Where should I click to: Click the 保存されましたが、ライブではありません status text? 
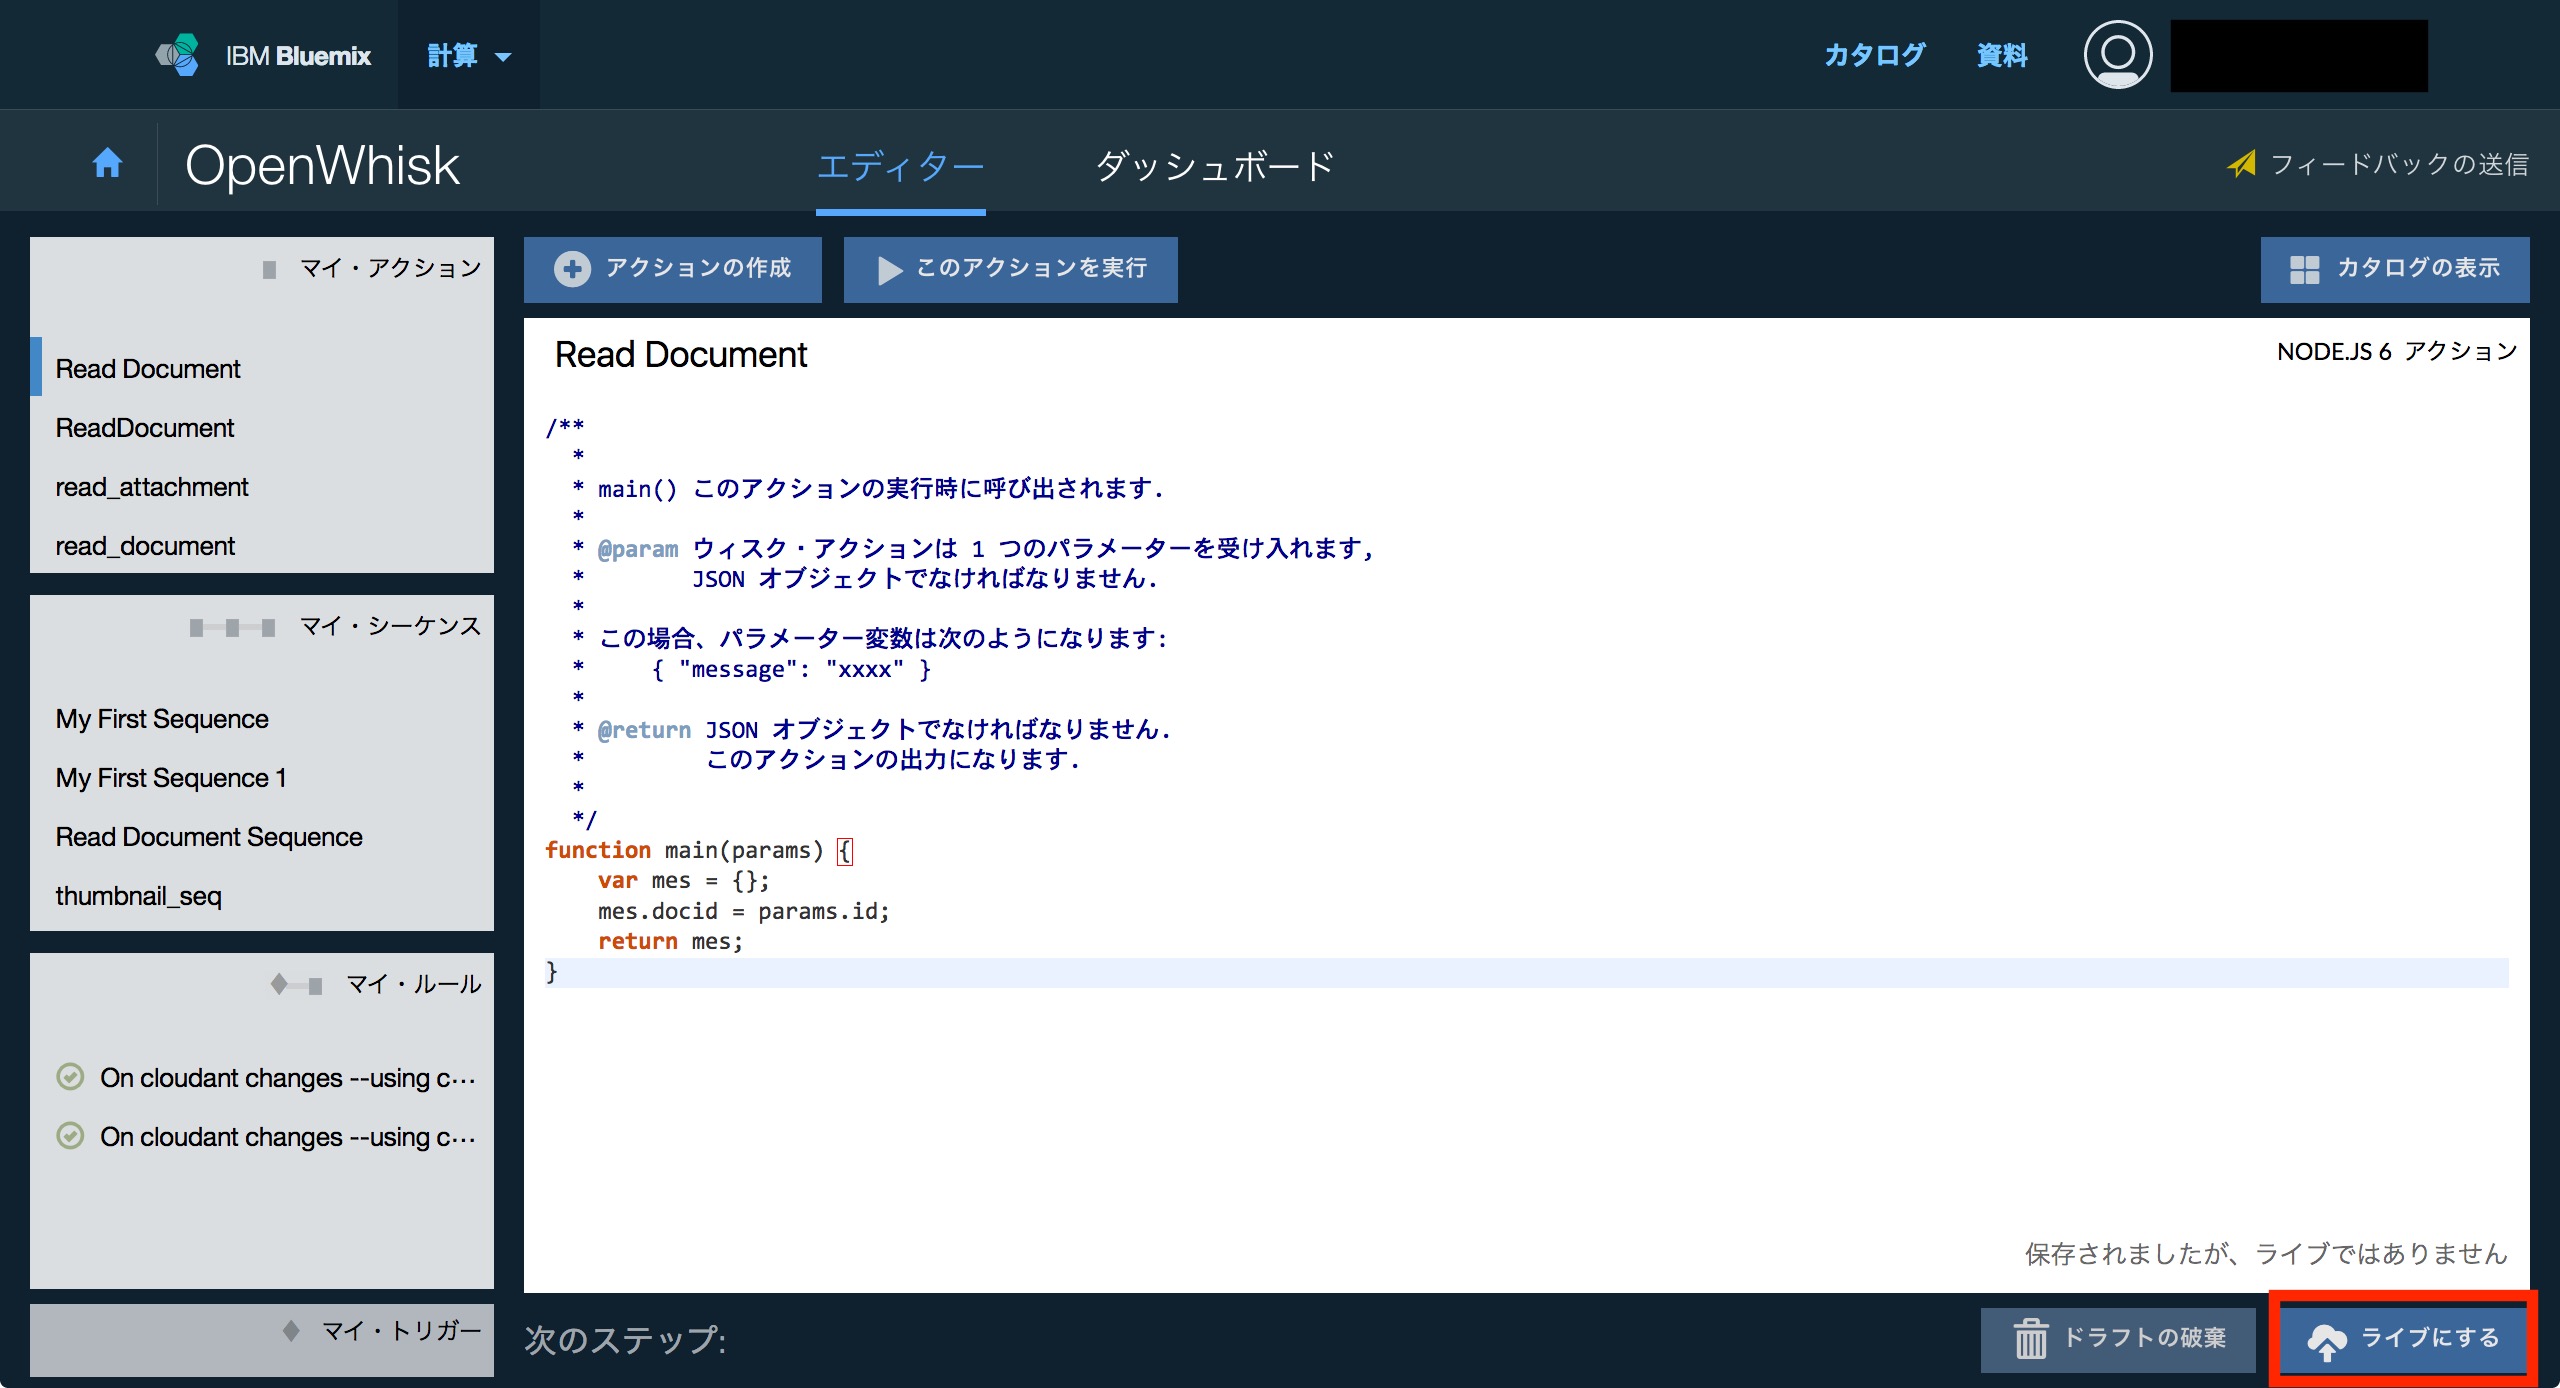[2266, 1254]
